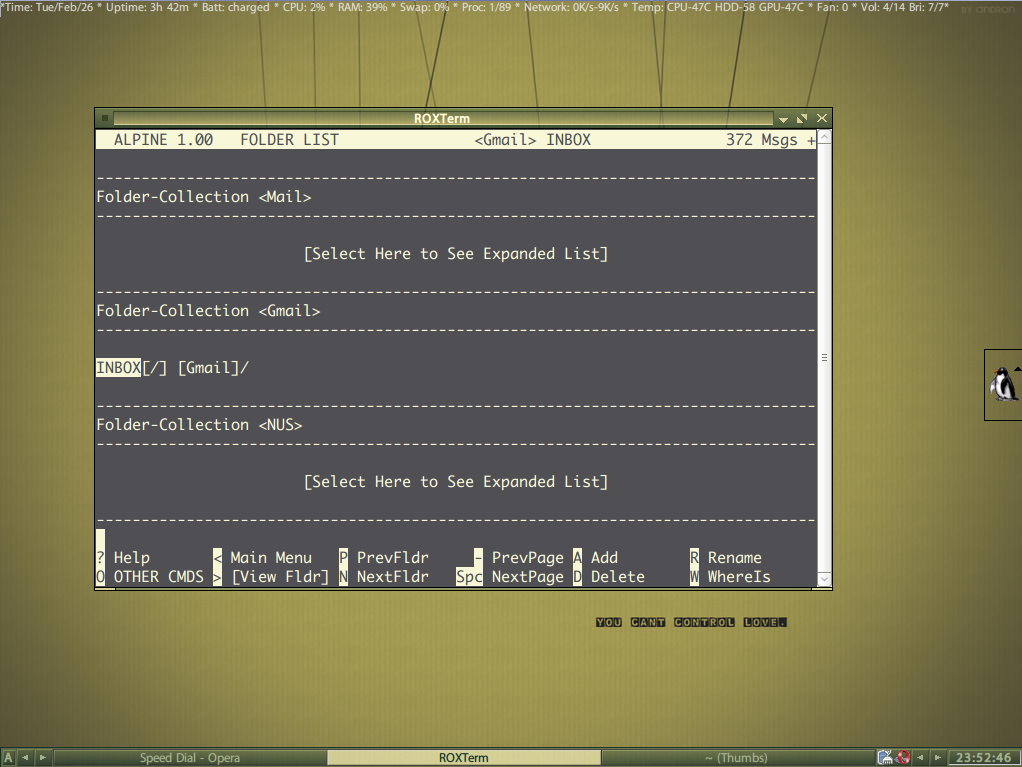The width and height of the screenshot is (1022, 767).
Task: Click the Spc key label
Action: pyautogui.click(x=469, y=577)
